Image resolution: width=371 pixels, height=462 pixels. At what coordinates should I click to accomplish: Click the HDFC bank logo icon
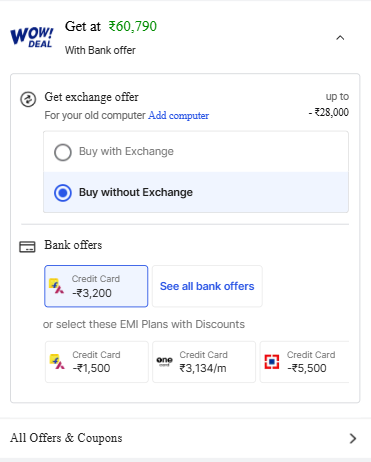click(x=272, y=362)
